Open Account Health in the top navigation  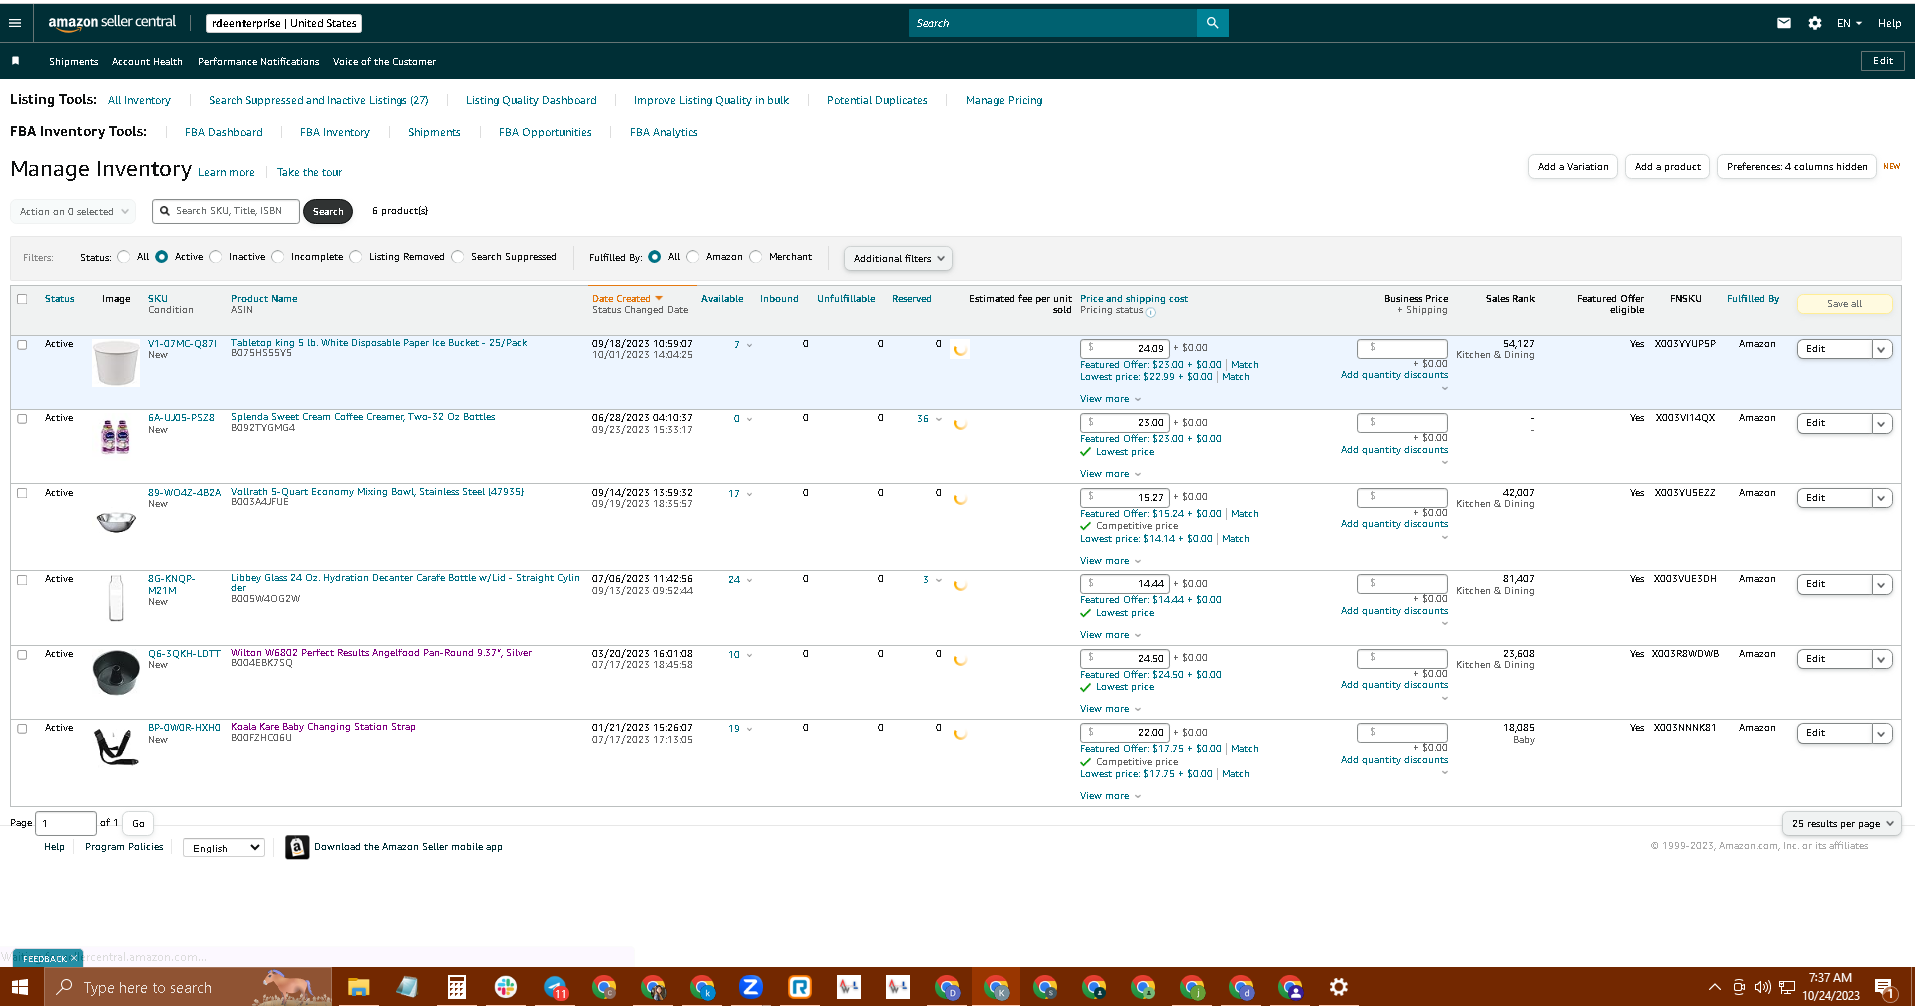tap(147, 62)
